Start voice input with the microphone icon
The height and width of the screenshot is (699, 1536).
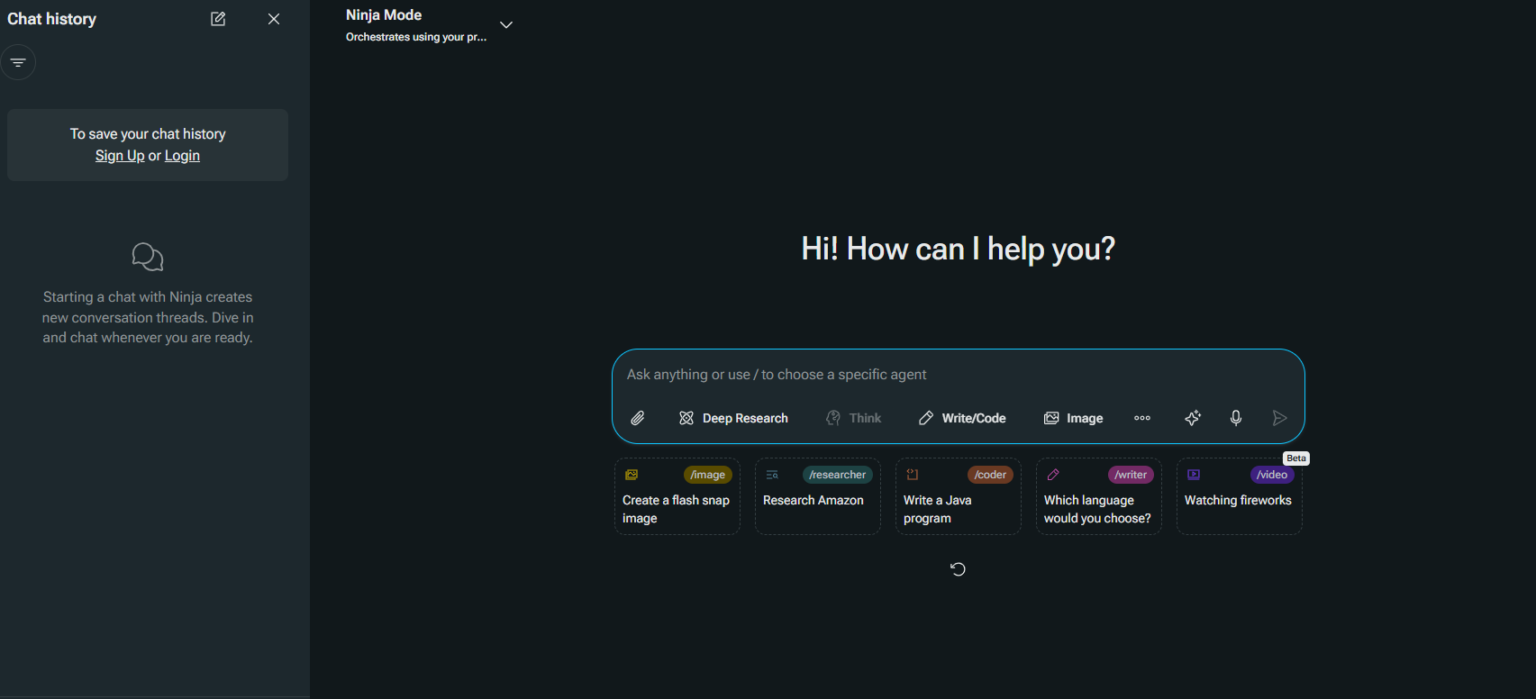[1236, 417]
